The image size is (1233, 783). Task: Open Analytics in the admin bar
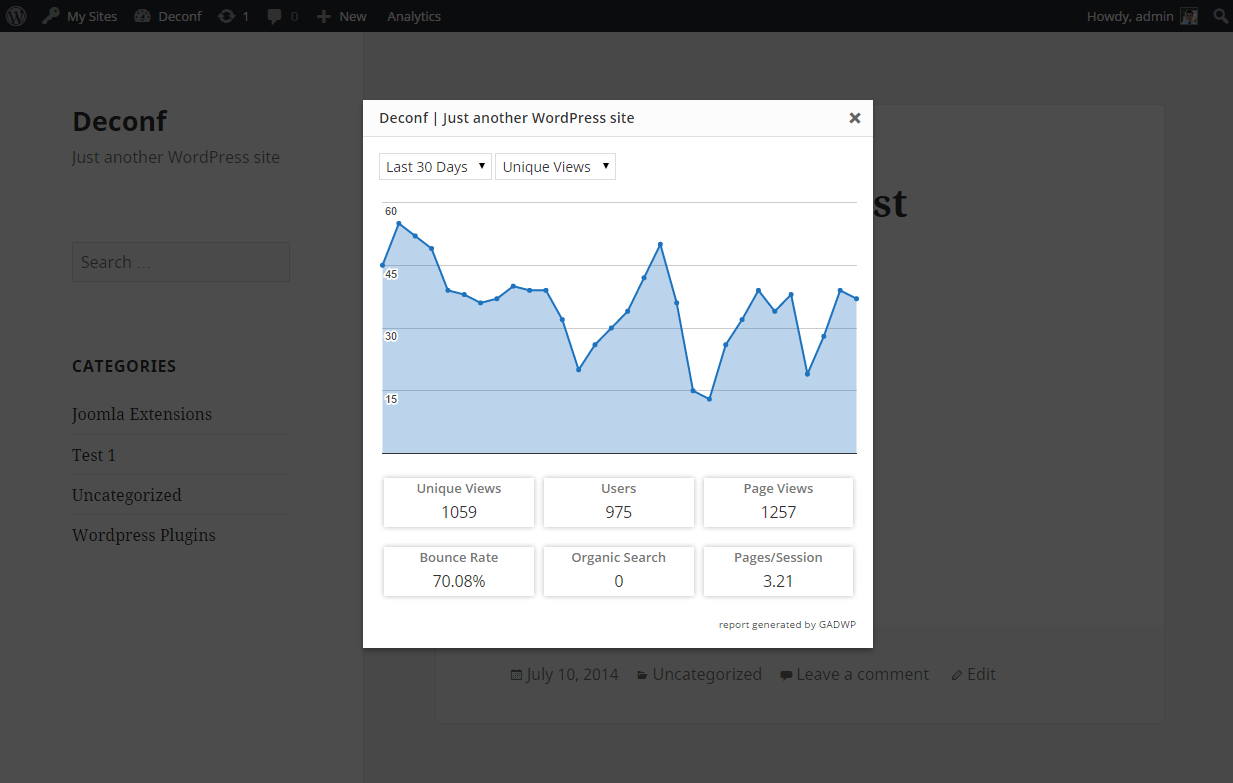click(x=414, y=16)
